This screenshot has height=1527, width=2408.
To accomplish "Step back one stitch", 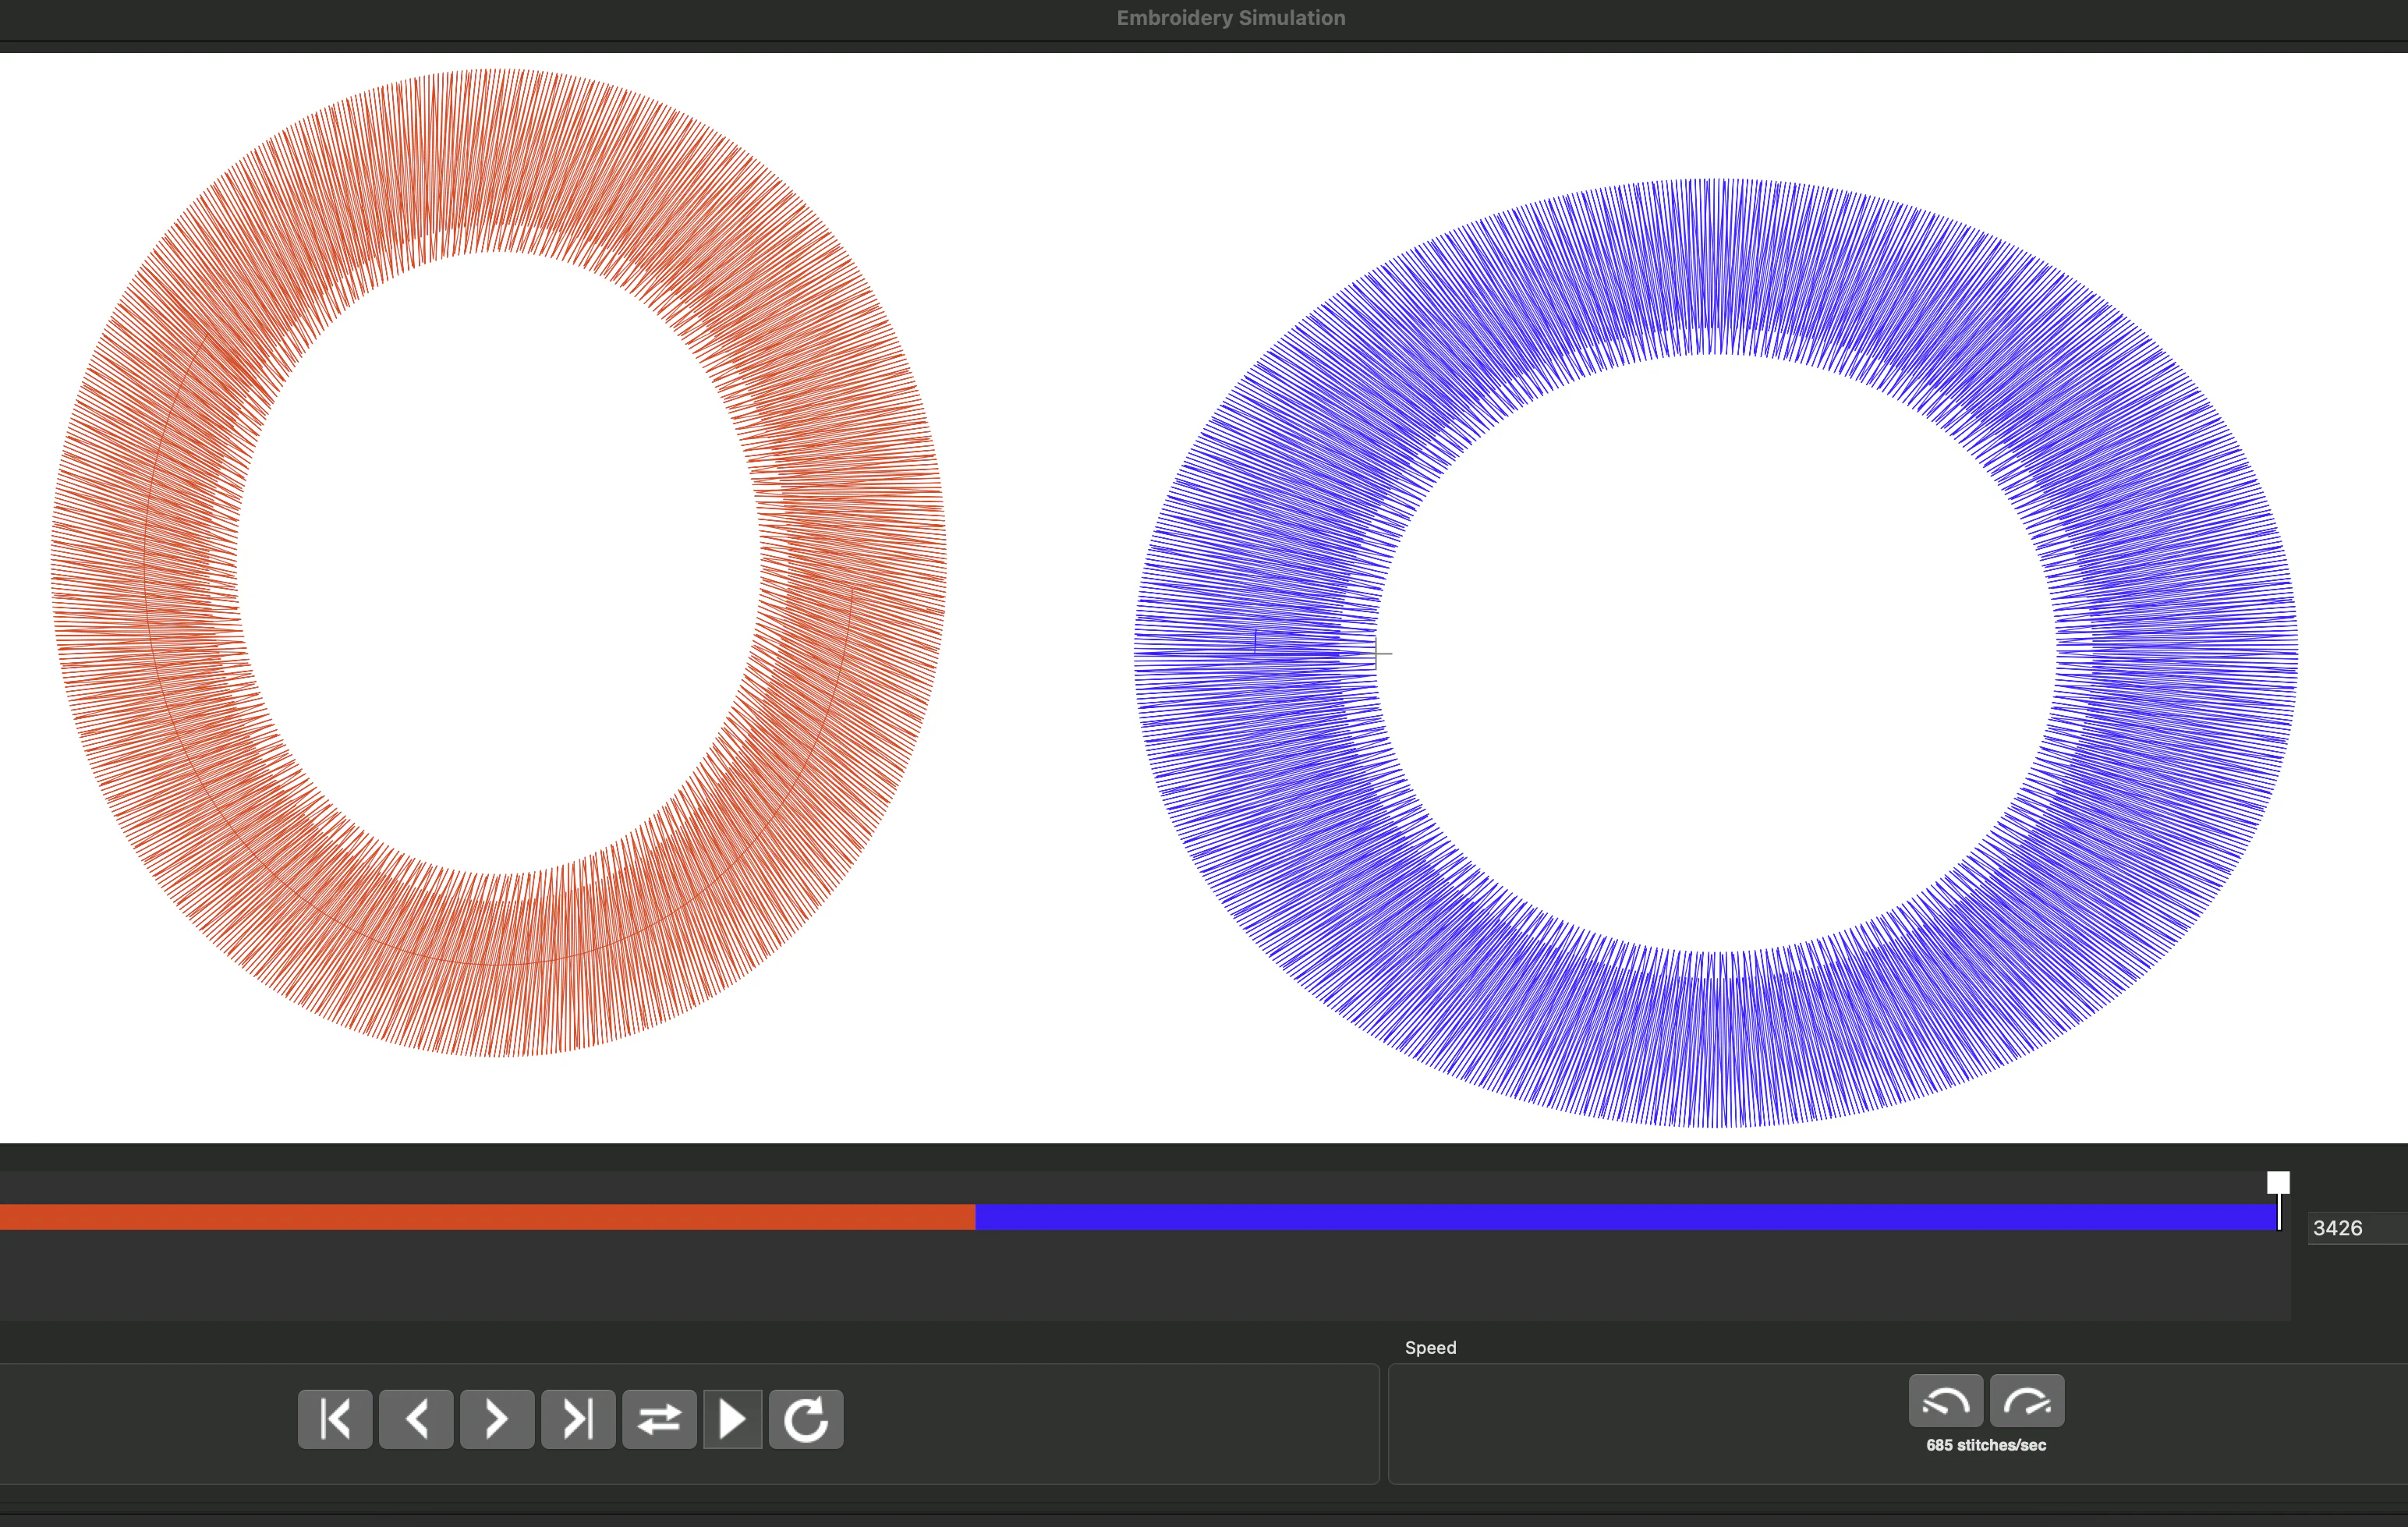I will (416, 1418).
